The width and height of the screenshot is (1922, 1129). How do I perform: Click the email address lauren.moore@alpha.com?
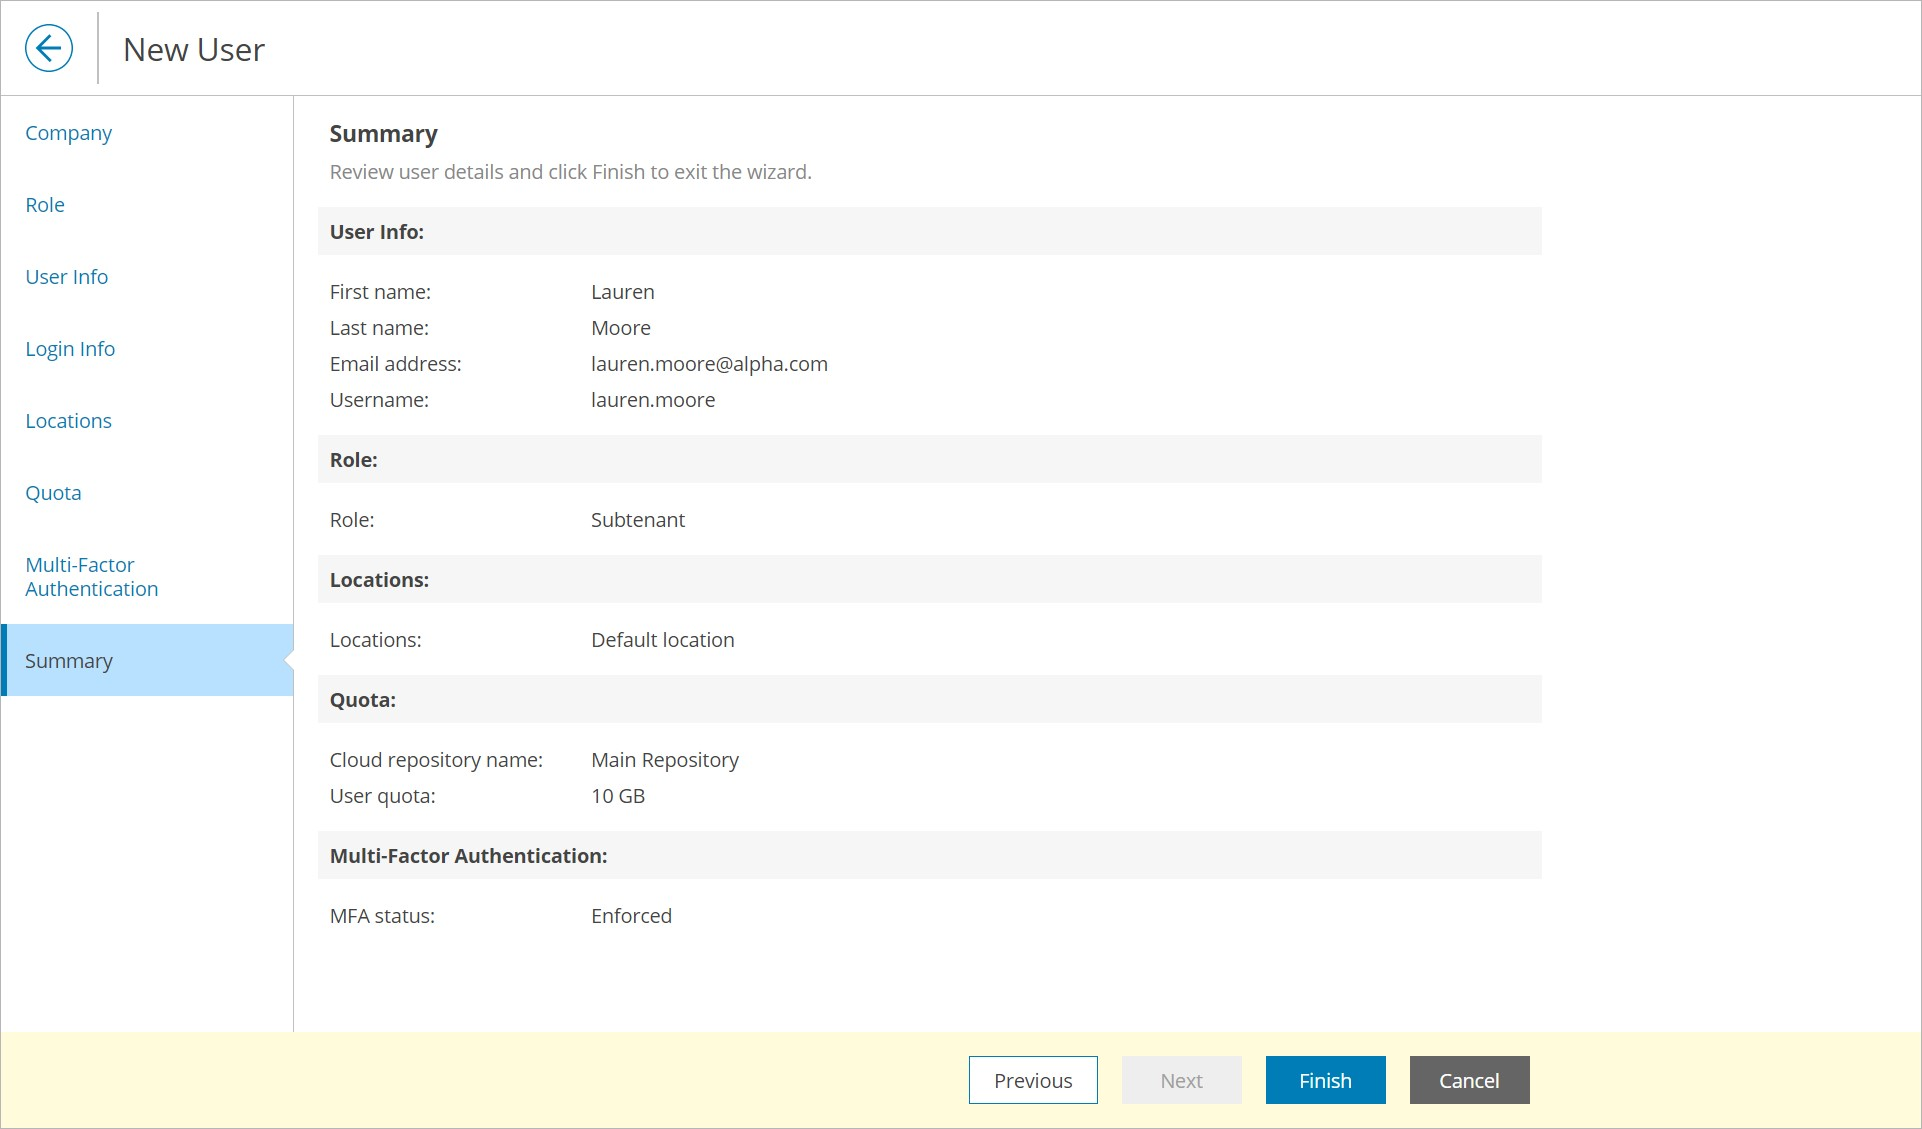click(x=709, y=364)
